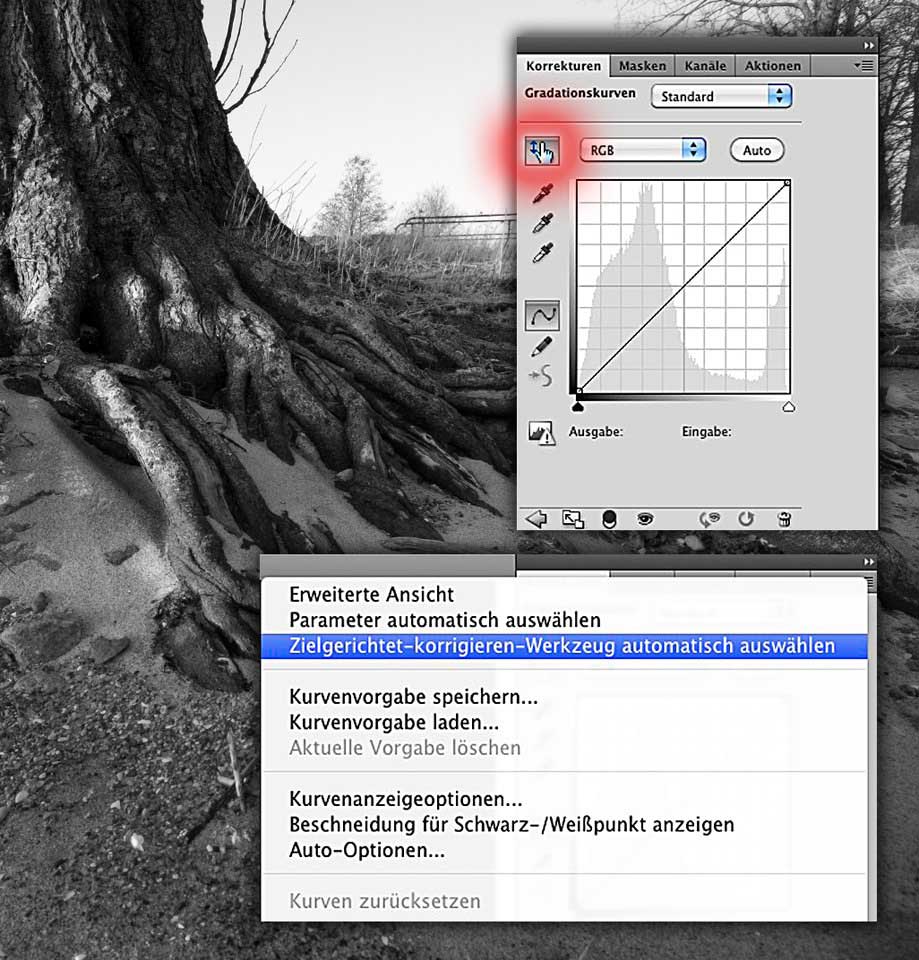Switch to the Kanäle tab
This screenshot has width=919, height=960.
click(705, 66)
